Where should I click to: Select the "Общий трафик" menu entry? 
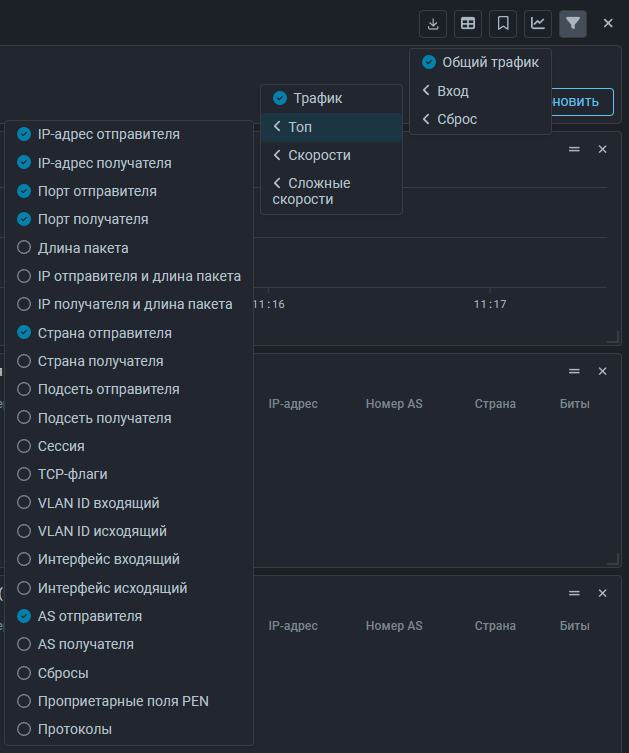point(488,62)
